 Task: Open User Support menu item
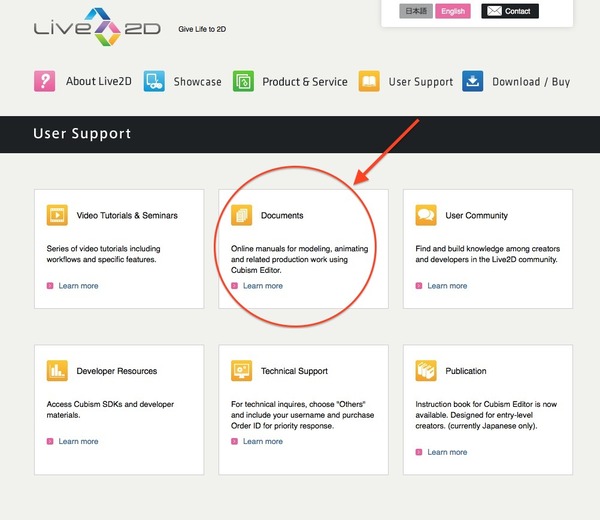click(x=421, y=82)
